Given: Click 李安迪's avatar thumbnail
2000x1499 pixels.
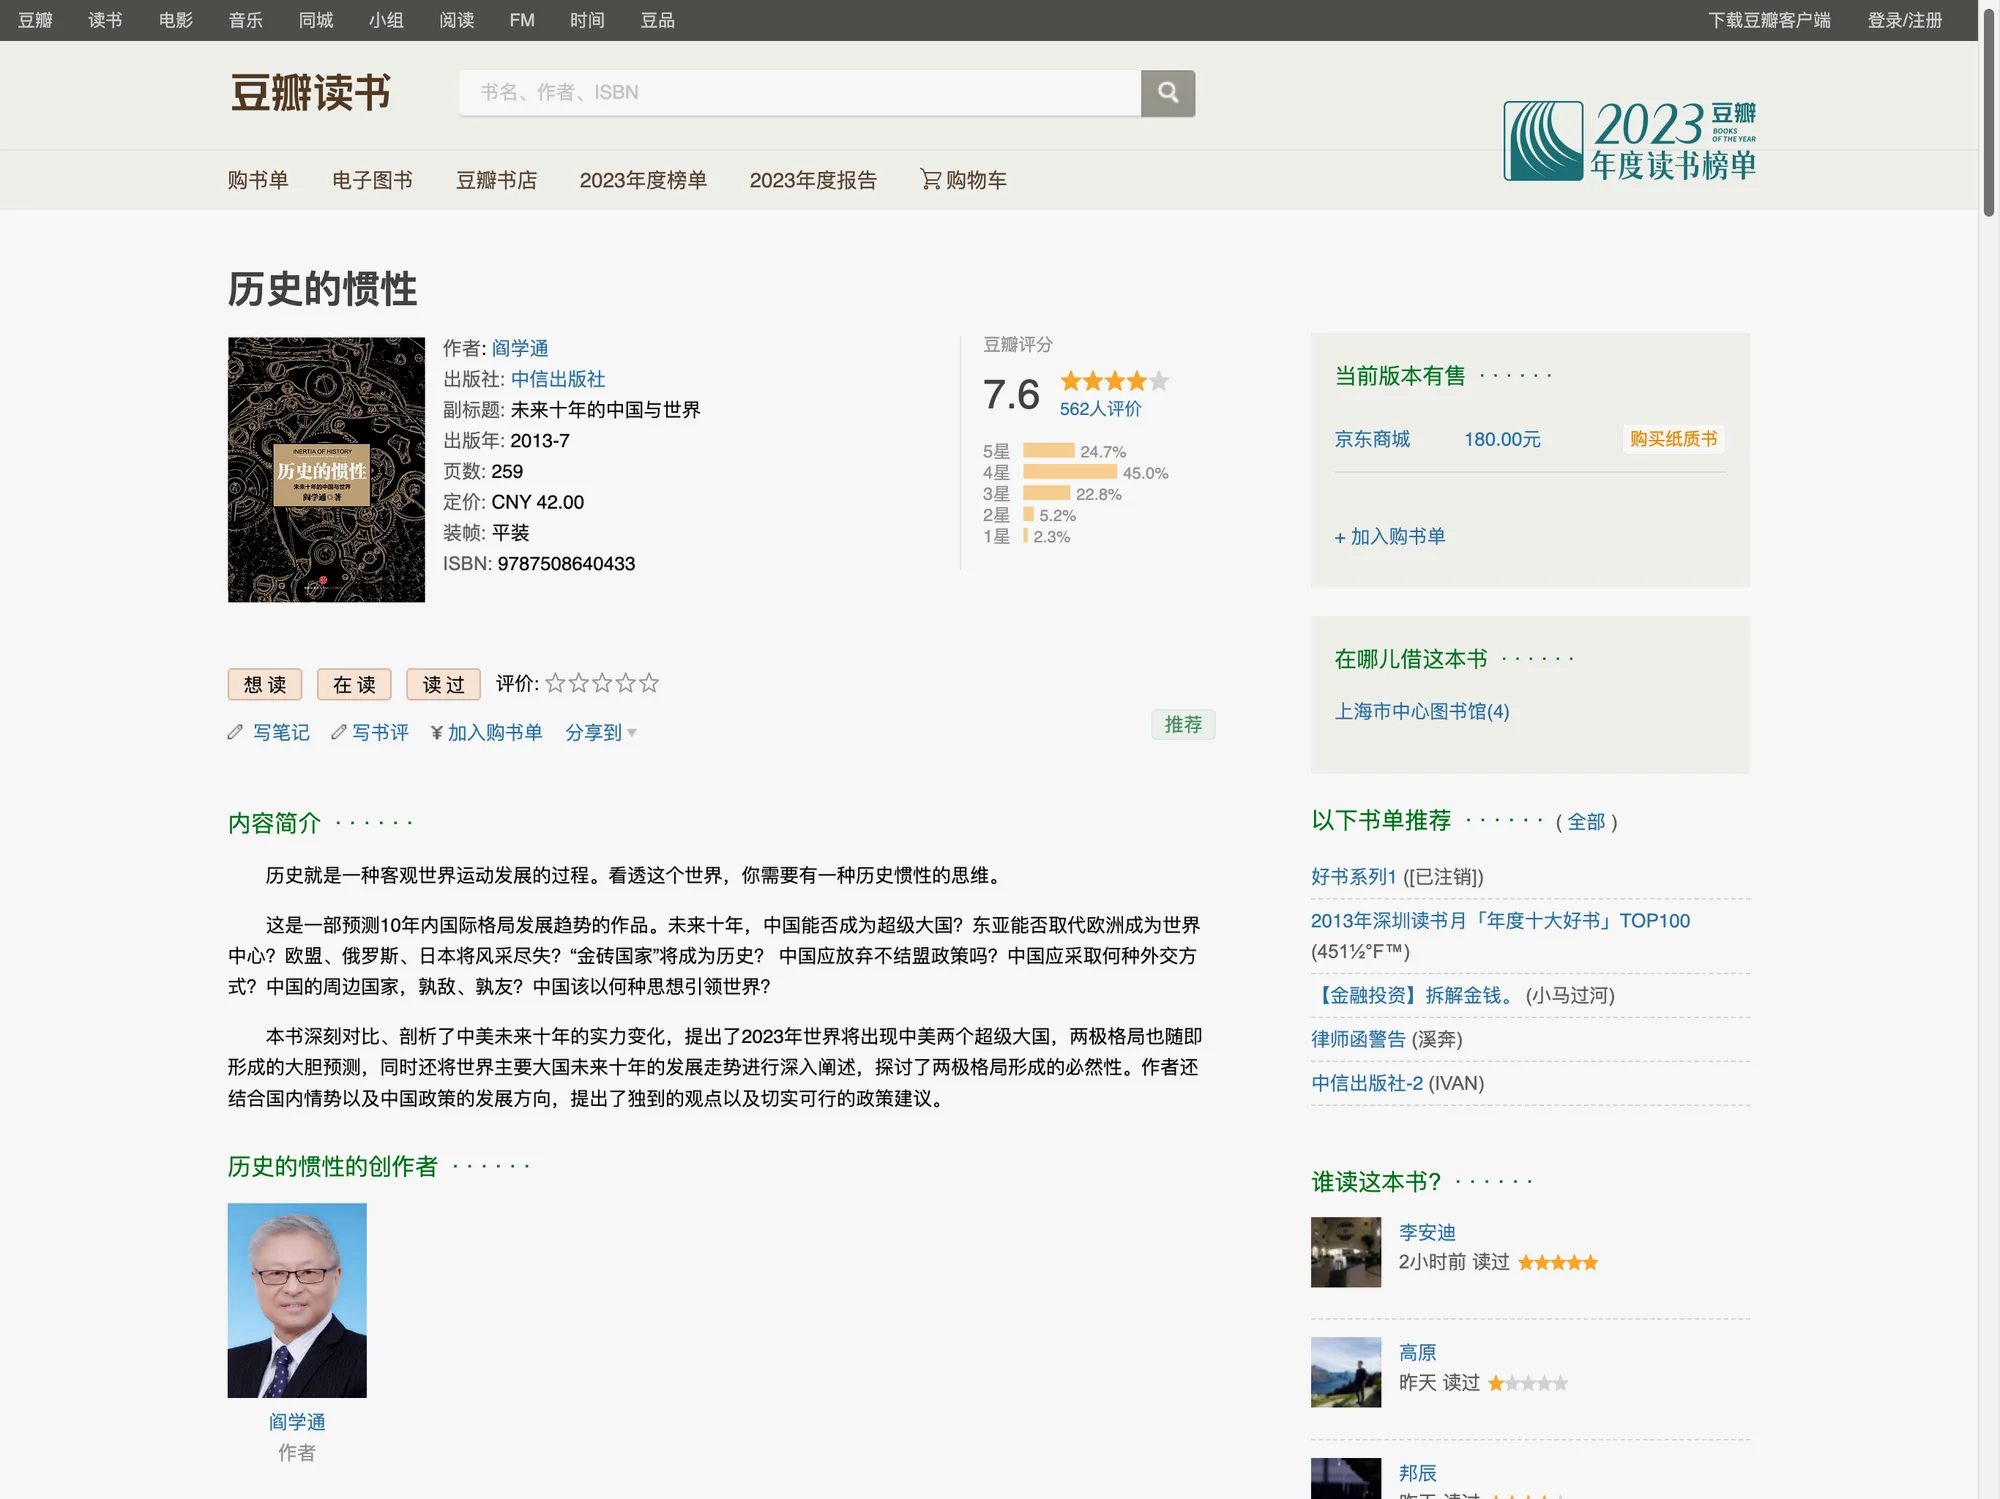Looking at the screenshot, I should (x=1346, y=1252).
